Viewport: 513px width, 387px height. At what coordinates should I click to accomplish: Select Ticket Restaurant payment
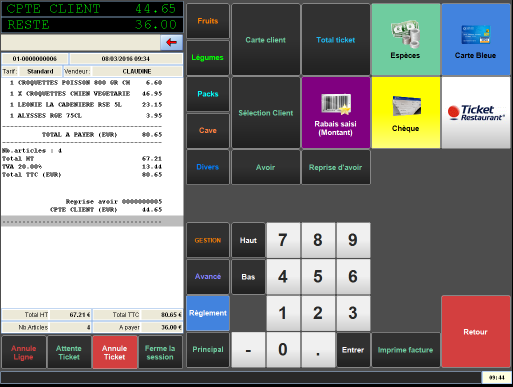pos(476,112)
